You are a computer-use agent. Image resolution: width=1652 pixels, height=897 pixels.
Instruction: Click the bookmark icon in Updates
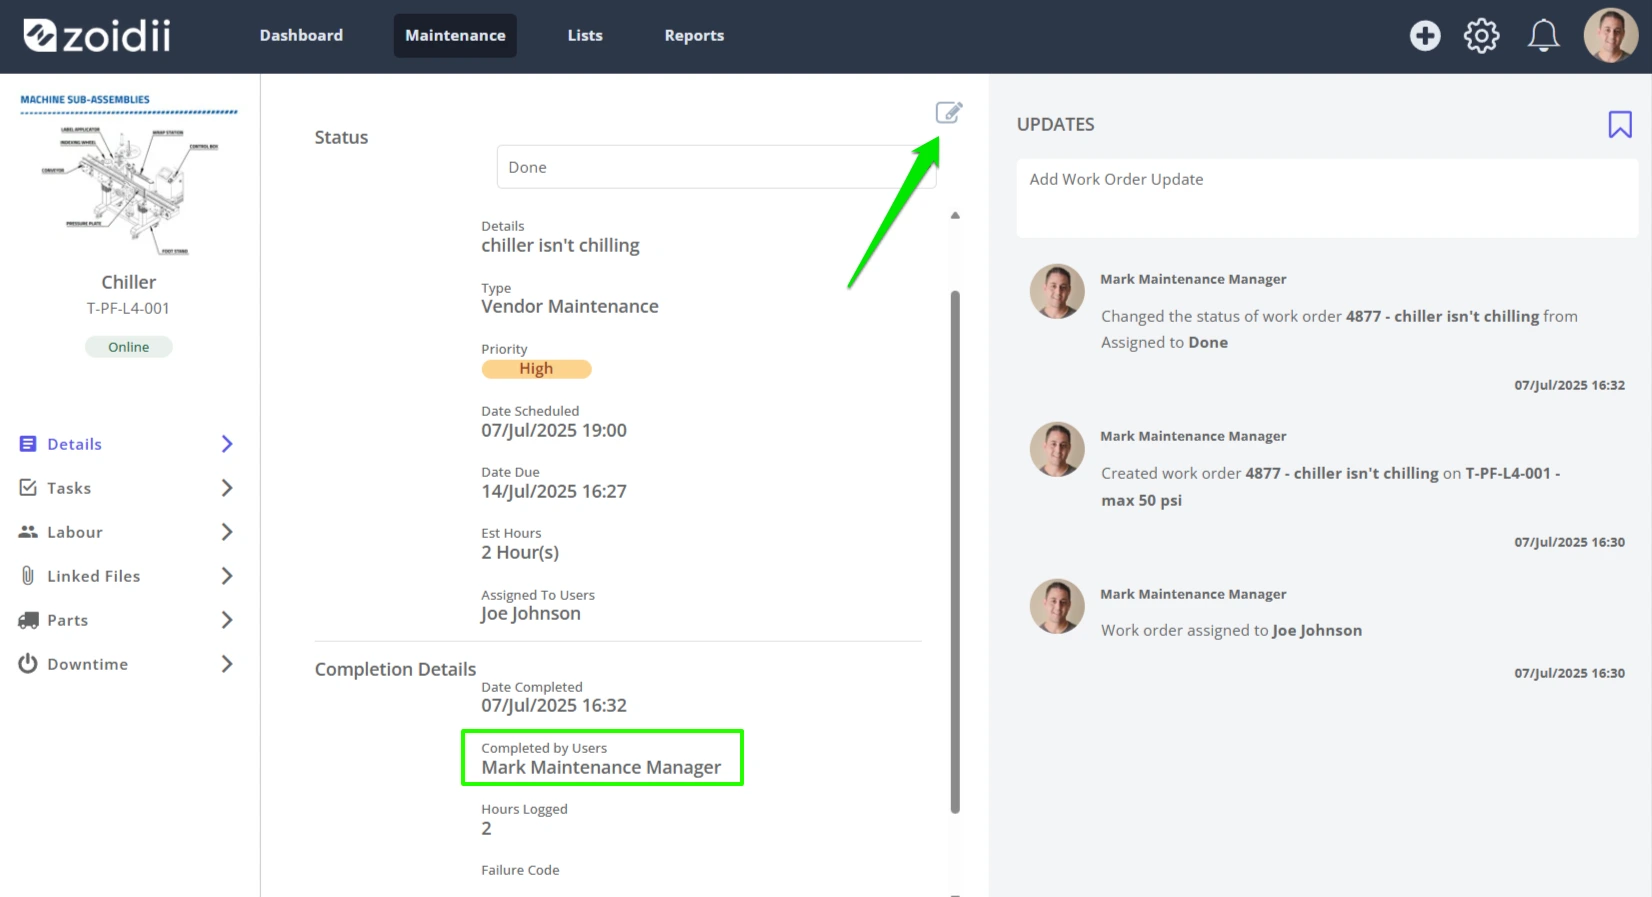point(1620,124)
